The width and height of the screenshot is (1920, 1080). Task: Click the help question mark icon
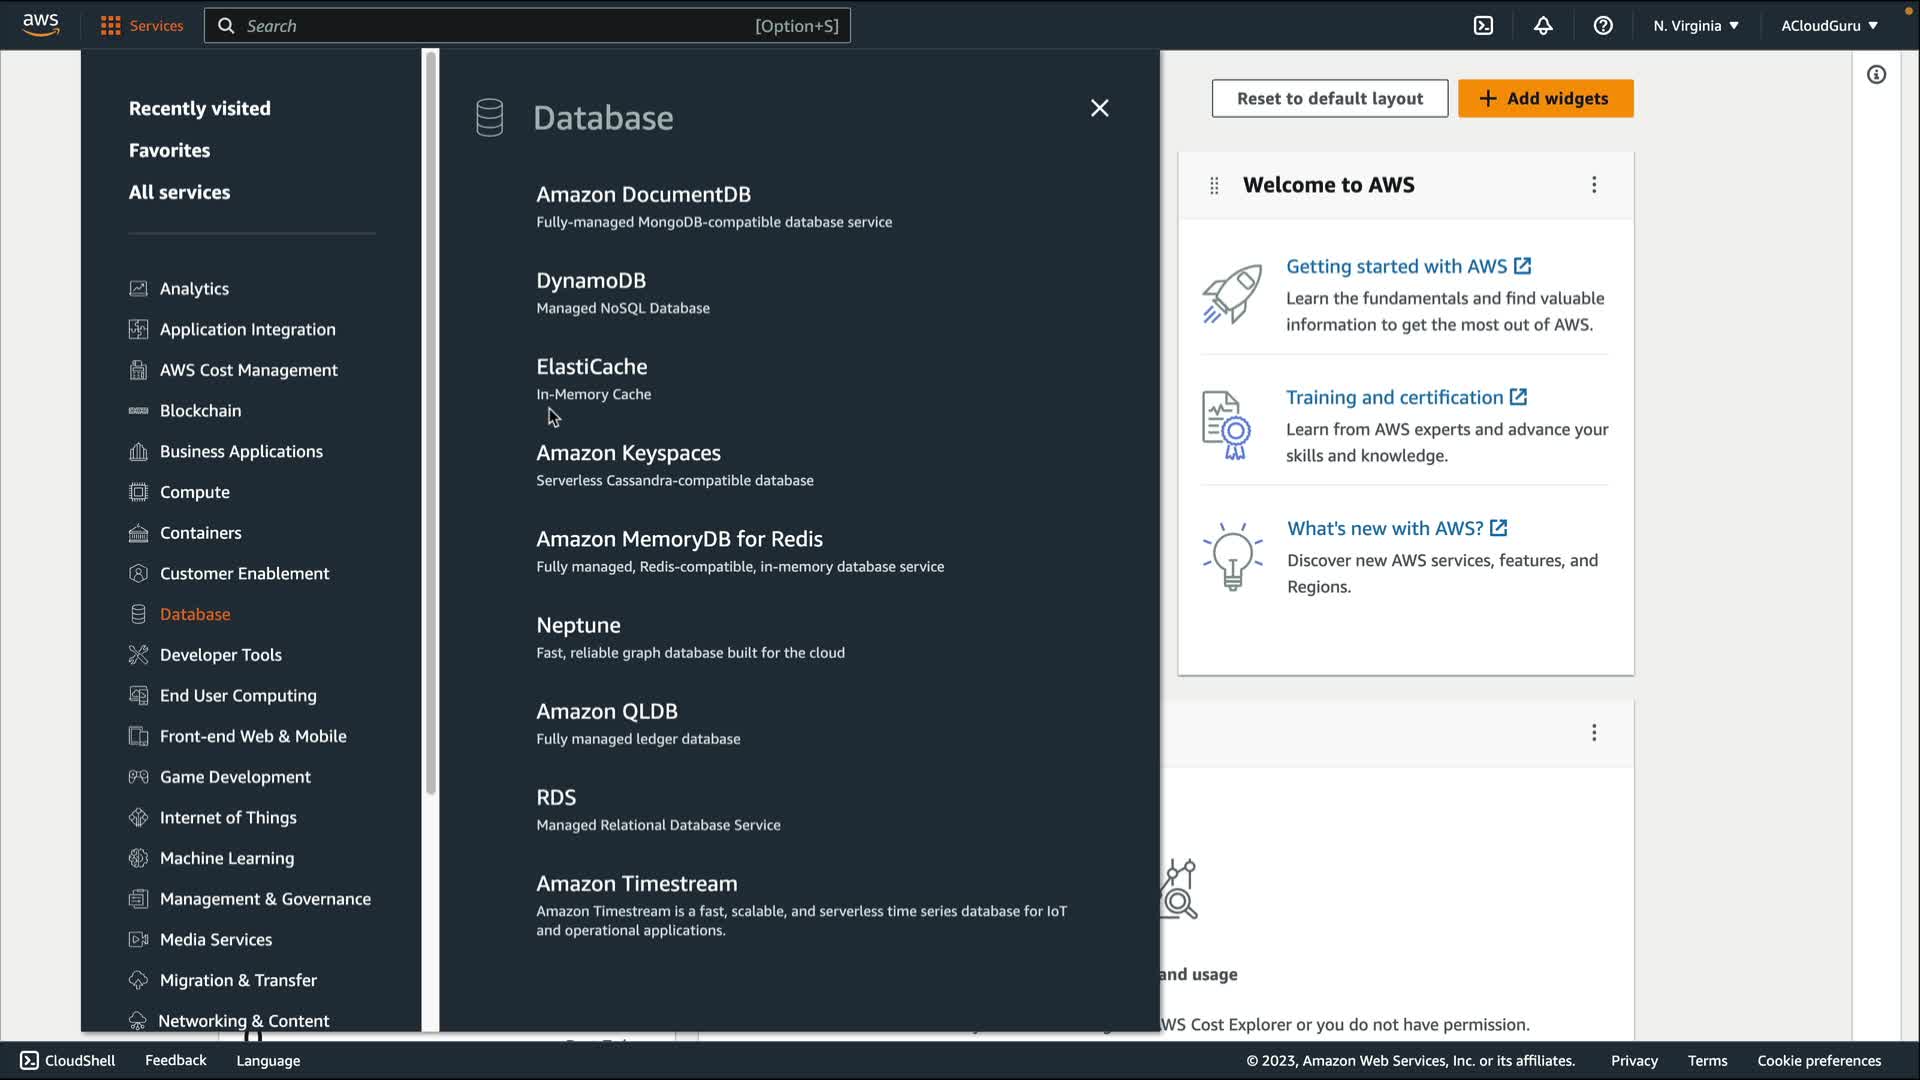tap(1603, 26)
